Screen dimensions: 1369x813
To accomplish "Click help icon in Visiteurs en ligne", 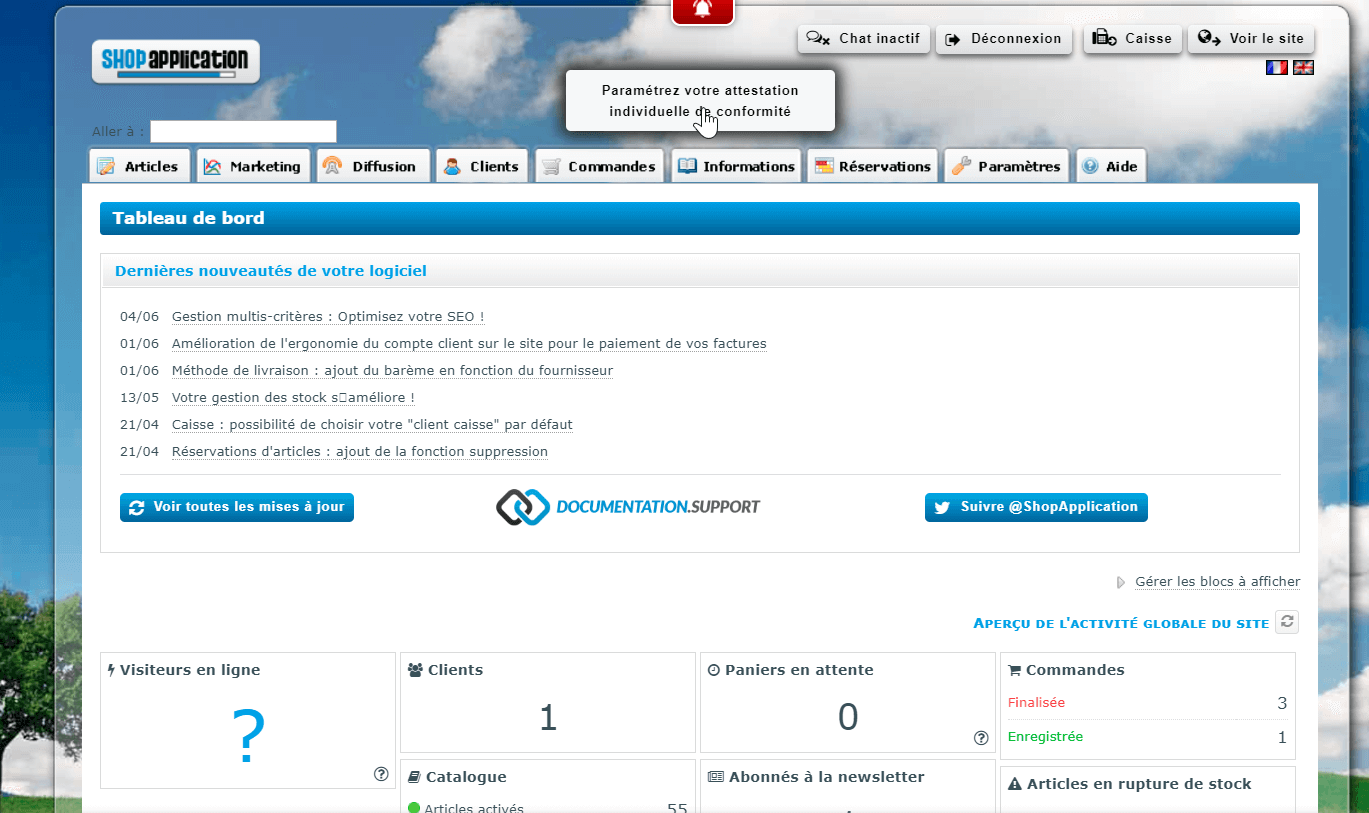I will tap(381, 773).
